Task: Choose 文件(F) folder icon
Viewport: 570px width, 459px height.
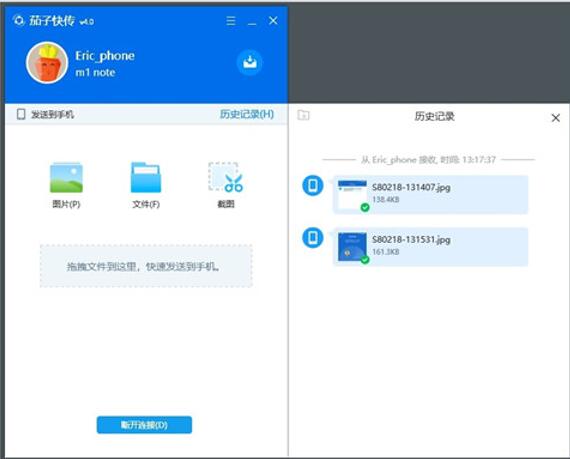Action: point(146,177)
